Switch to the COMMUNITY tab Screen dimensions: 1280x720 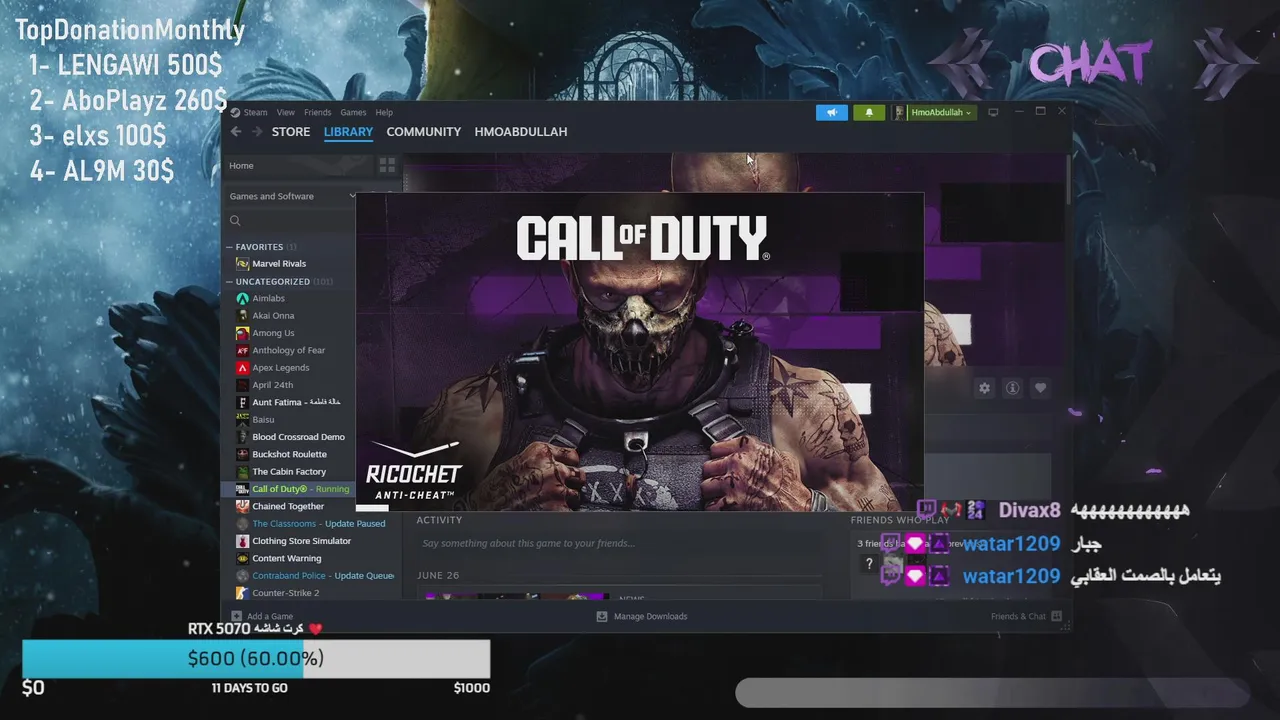[424, 131]
